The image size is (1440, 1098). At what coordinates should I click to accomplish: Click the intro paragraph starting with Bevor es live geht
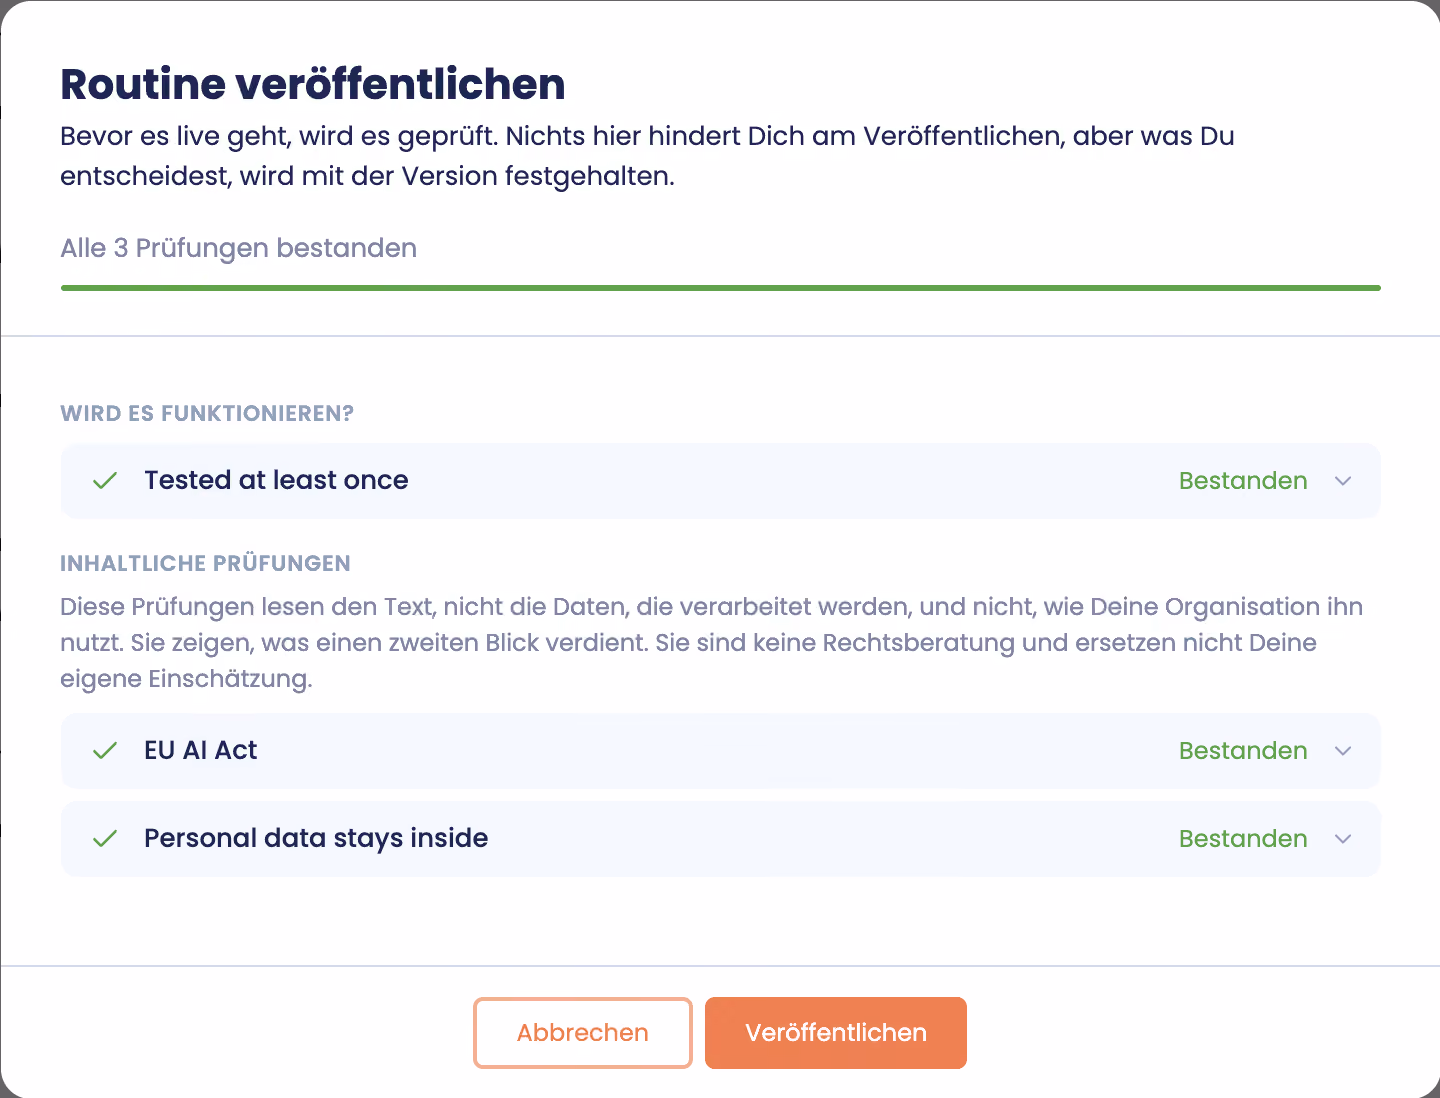647,156
